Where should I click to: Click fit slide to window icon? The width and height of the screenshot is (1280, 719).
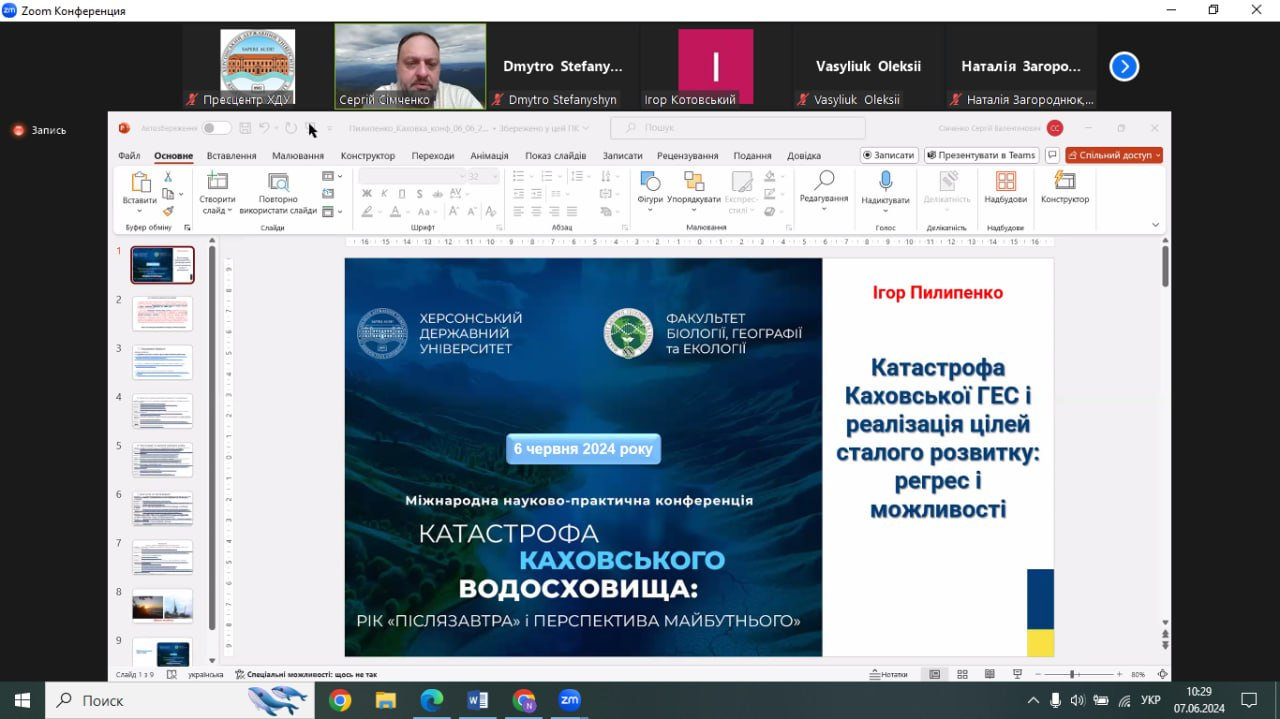(1162, 674)
